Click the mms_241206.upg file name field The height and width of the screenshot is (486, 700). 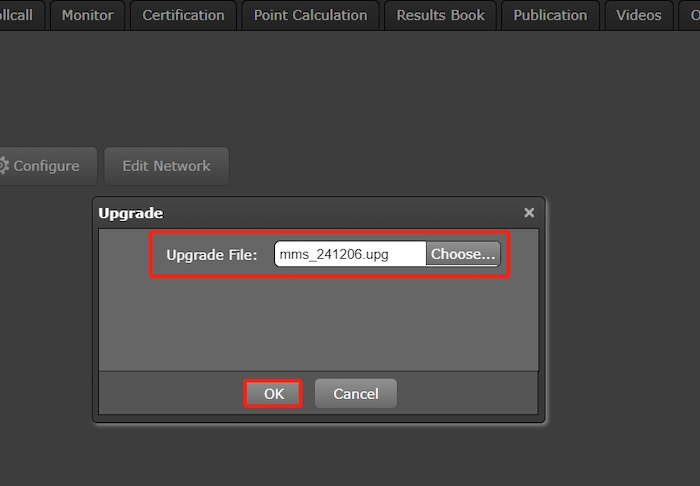(349, 254)
